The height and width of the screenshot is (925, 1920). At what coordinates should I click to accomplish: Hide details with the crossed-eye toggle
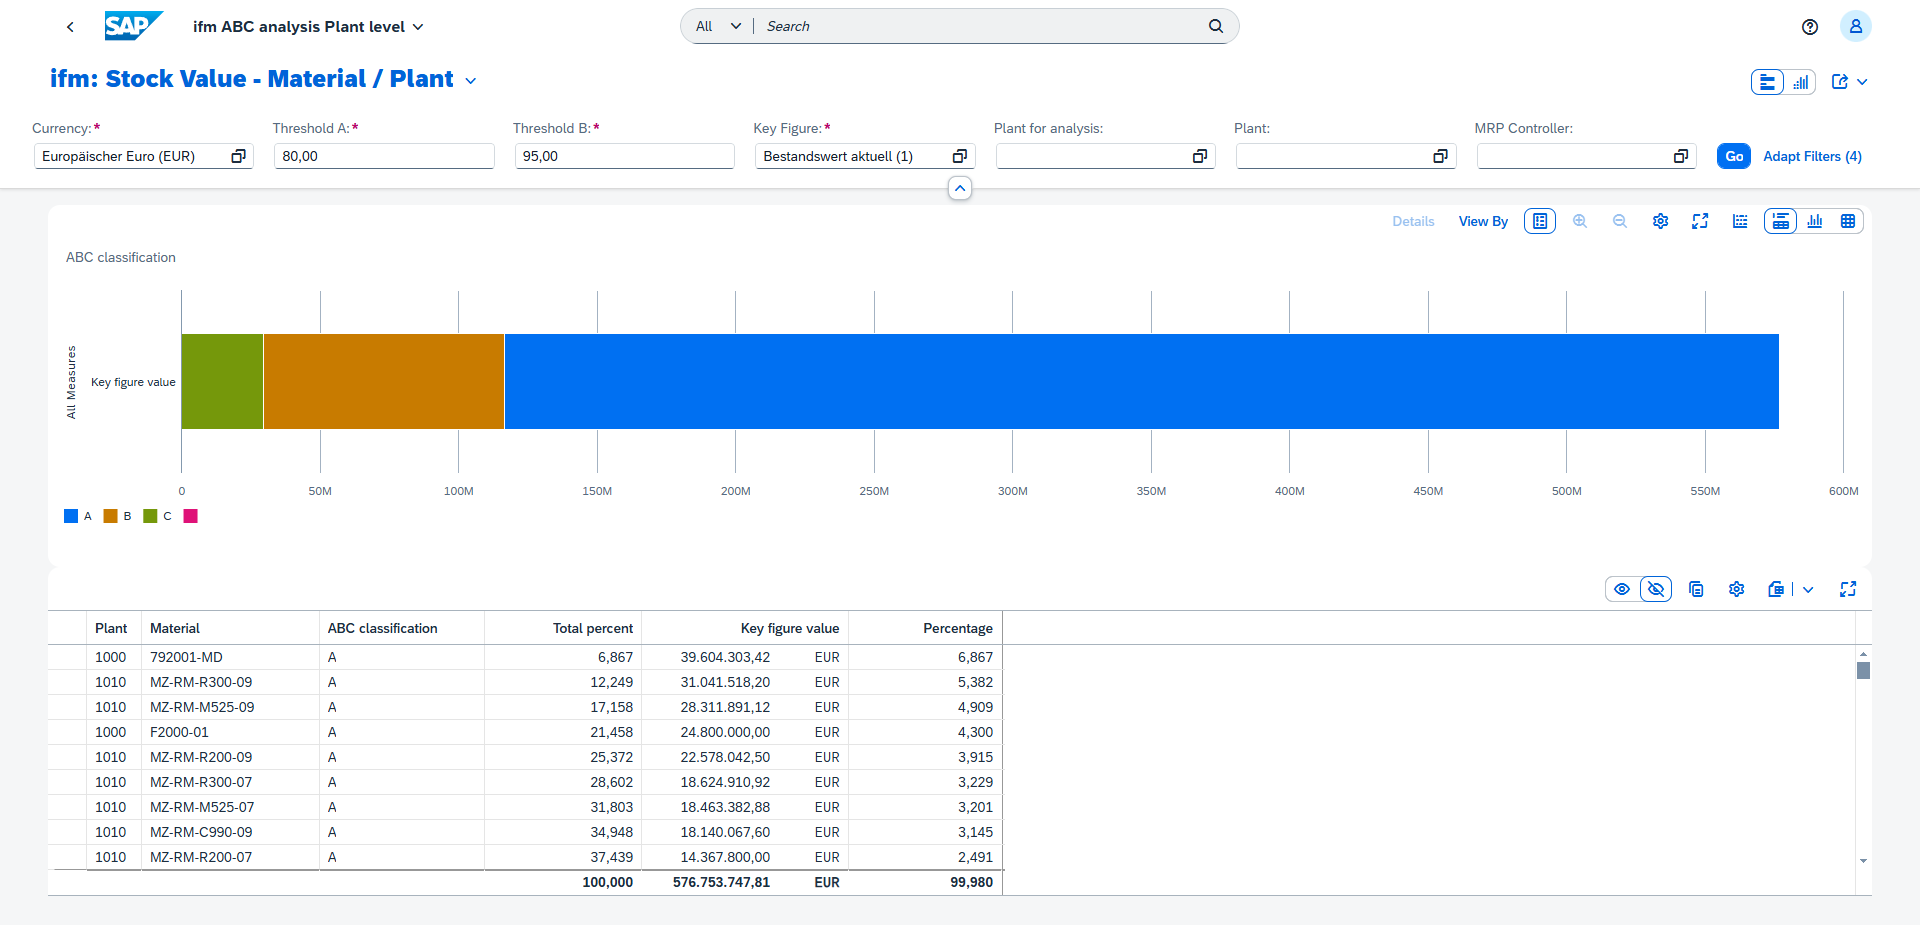(1656, 589)
